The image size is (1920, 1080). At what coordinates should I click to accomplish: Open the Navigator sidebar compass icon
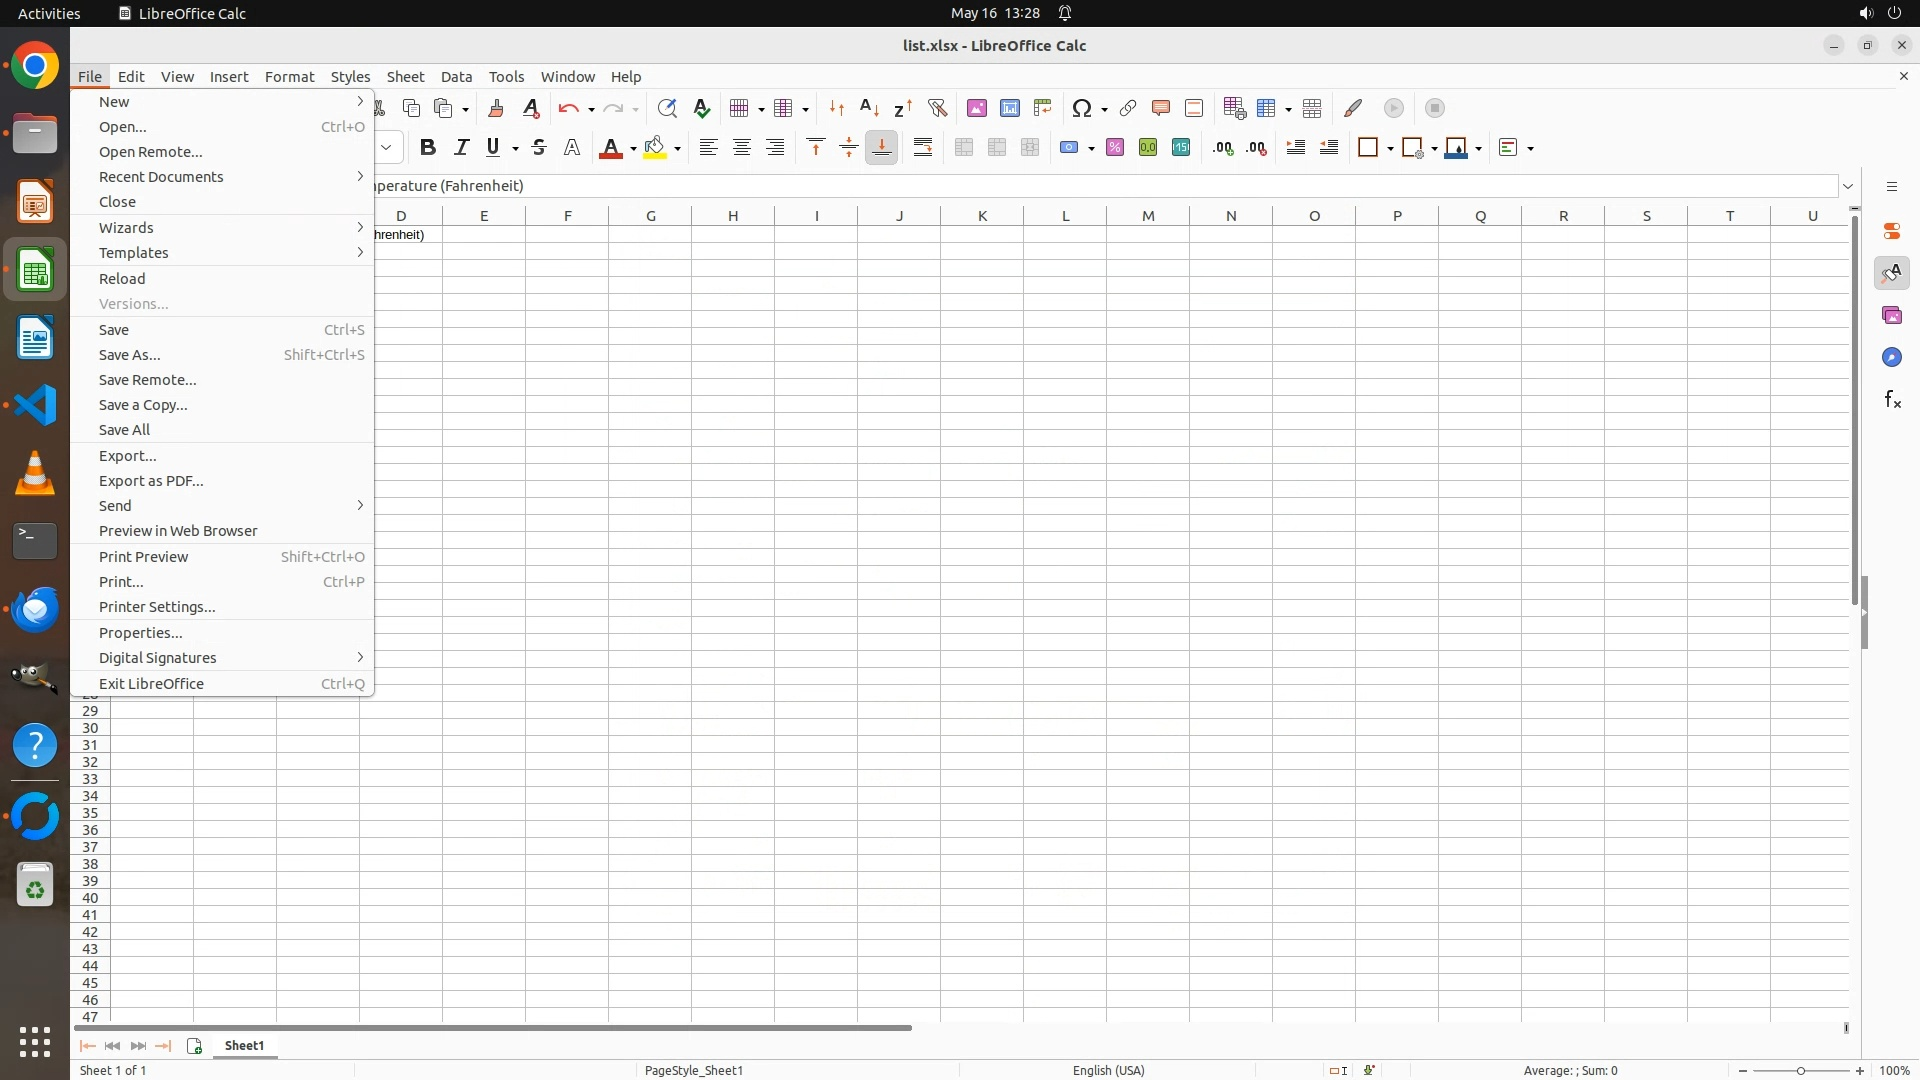[x=1892, y=358]
